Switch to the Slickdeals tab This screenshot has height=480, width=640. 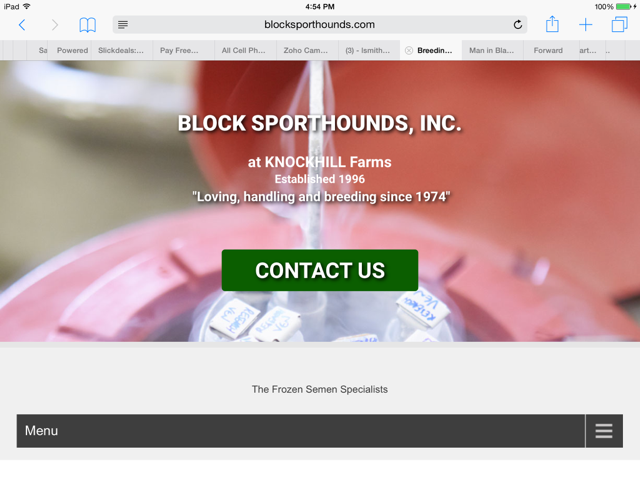point(121,51)
